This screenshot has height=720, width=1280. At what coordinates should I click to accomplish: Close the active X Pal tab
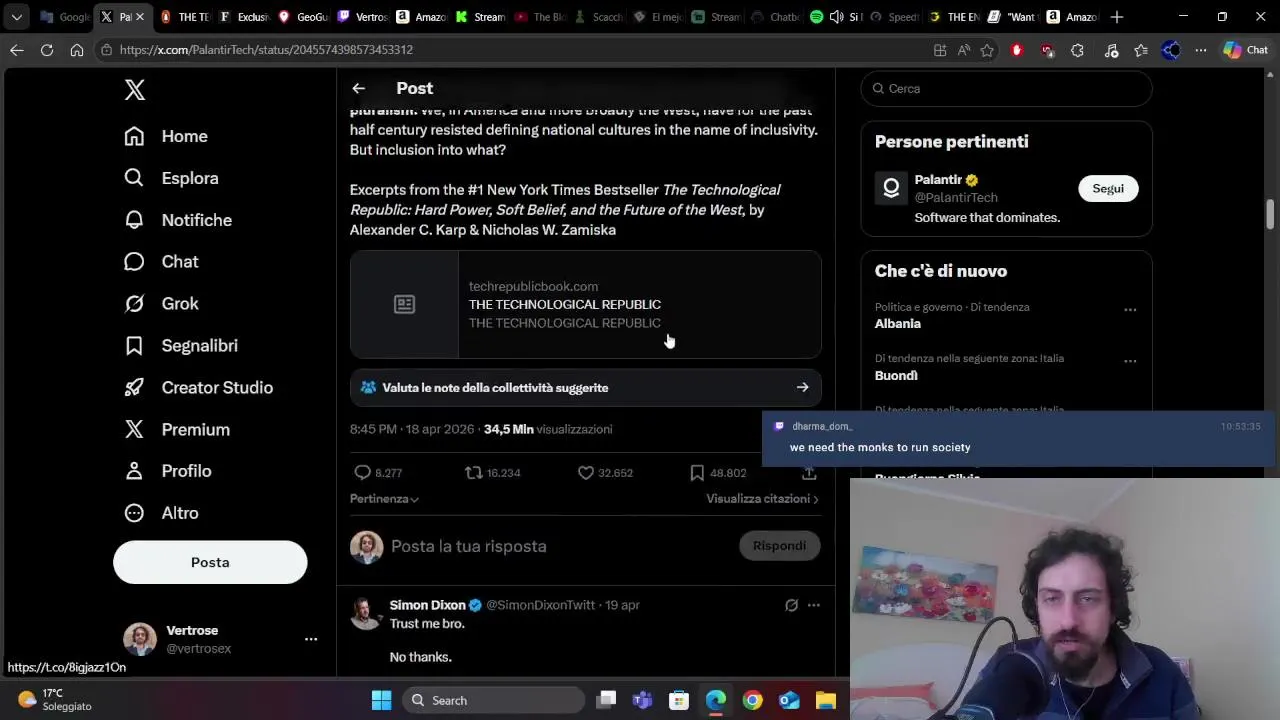point(140,17)
